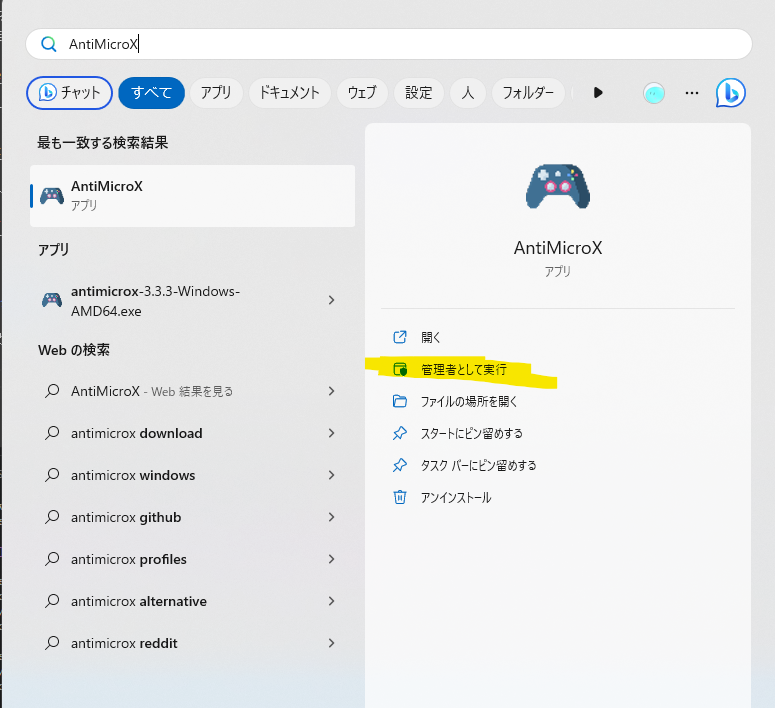
Task: Expand the antimicrox download chevron
Action: [331, 433]
